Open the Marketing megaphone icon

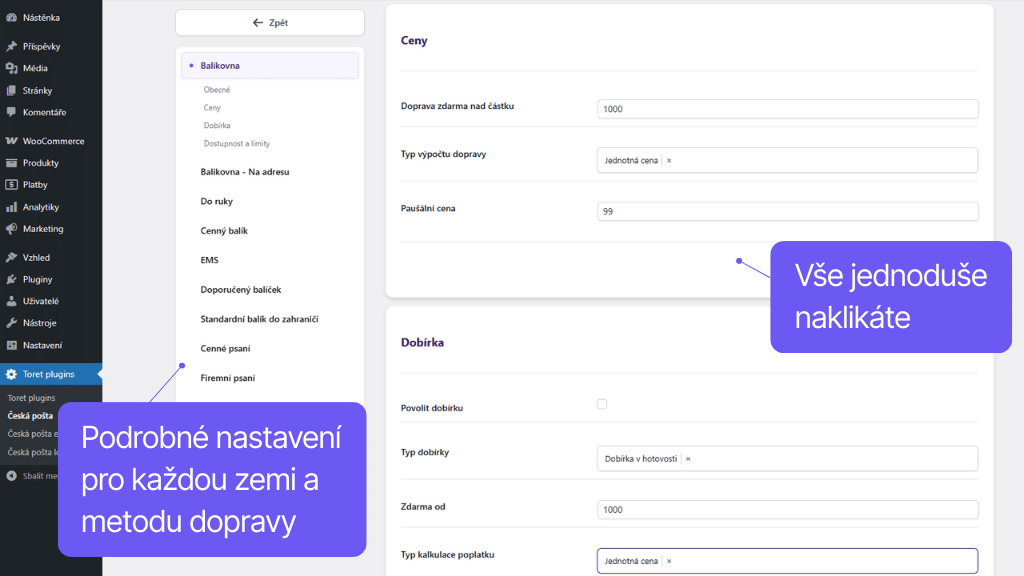pos(12,228)
